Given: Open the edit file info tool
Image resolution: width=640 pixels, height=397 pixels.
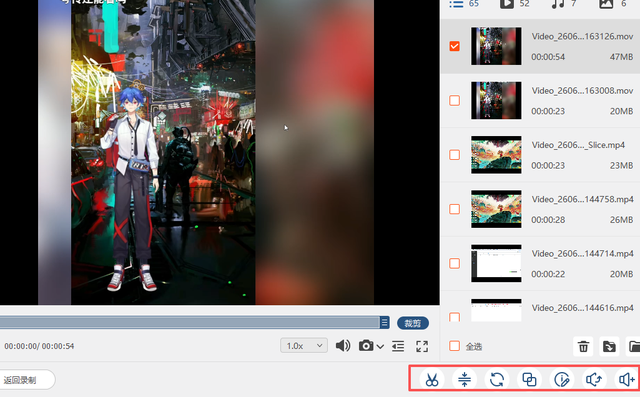Looking at the screenshot, I should coord(562,379).
